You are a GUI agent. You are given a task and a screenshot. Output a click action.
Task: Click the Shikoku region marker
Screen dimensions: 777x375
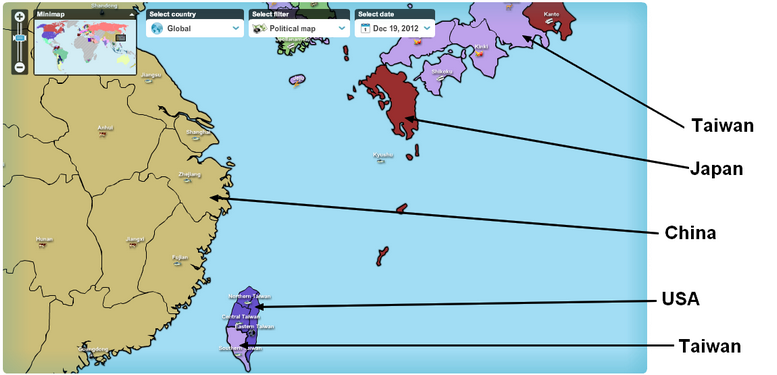point(439,77)
